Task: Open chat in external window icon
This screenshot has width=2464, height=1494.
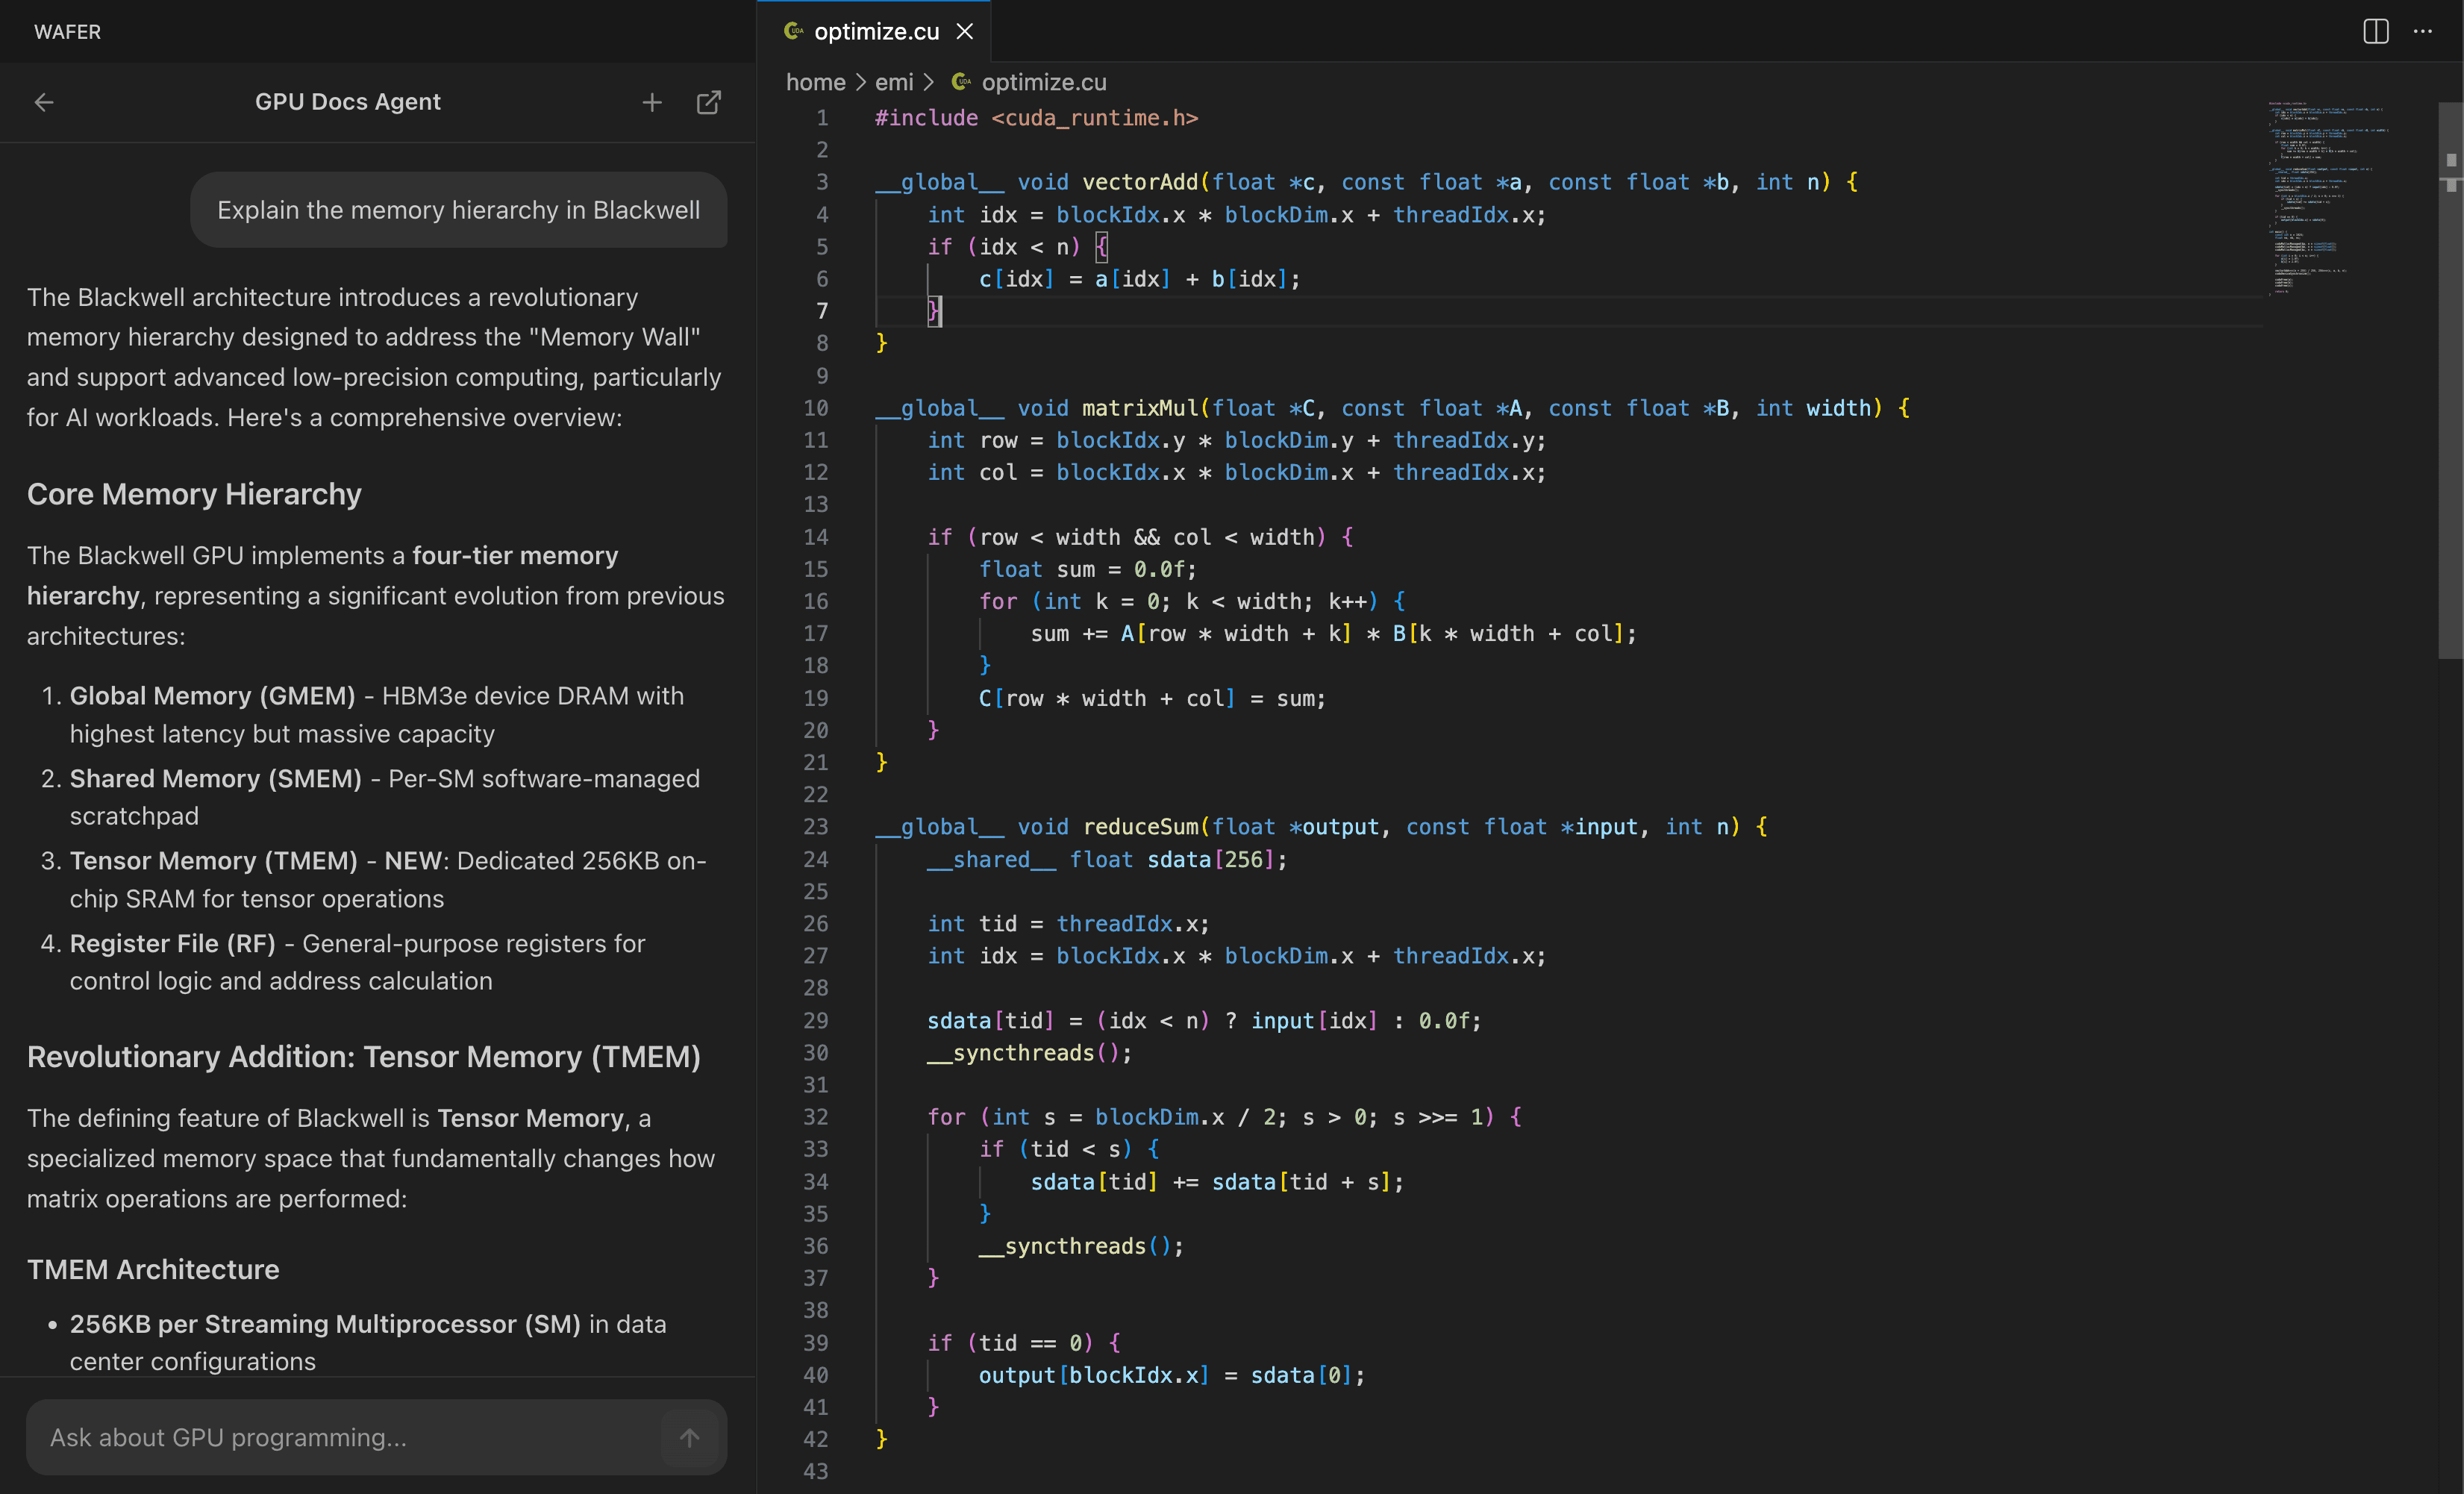Action: tap(709, 102)
